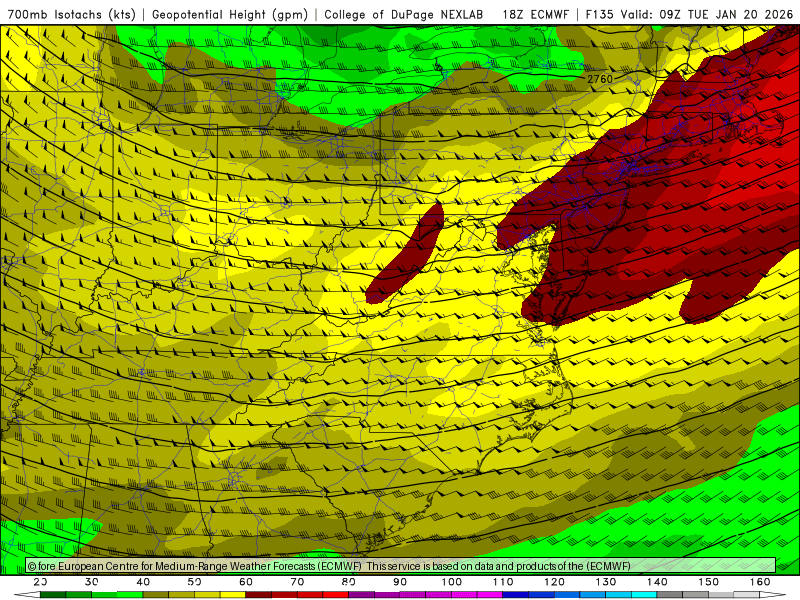Click the dark maroon swatch just after 60
The image size is (800, 600).
click(259, 595)
